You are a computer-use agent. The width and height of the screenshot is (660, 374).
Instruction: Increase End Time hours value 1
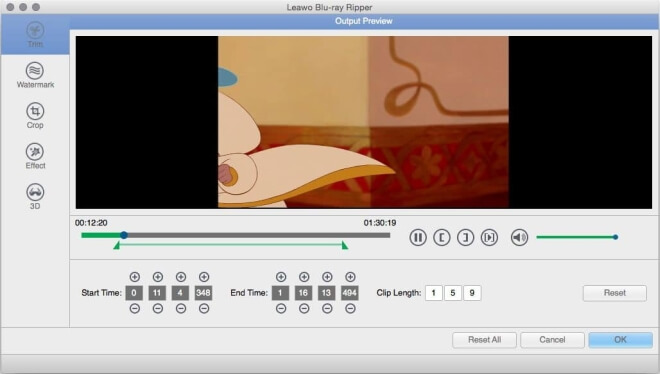click(x=281, y=277)
